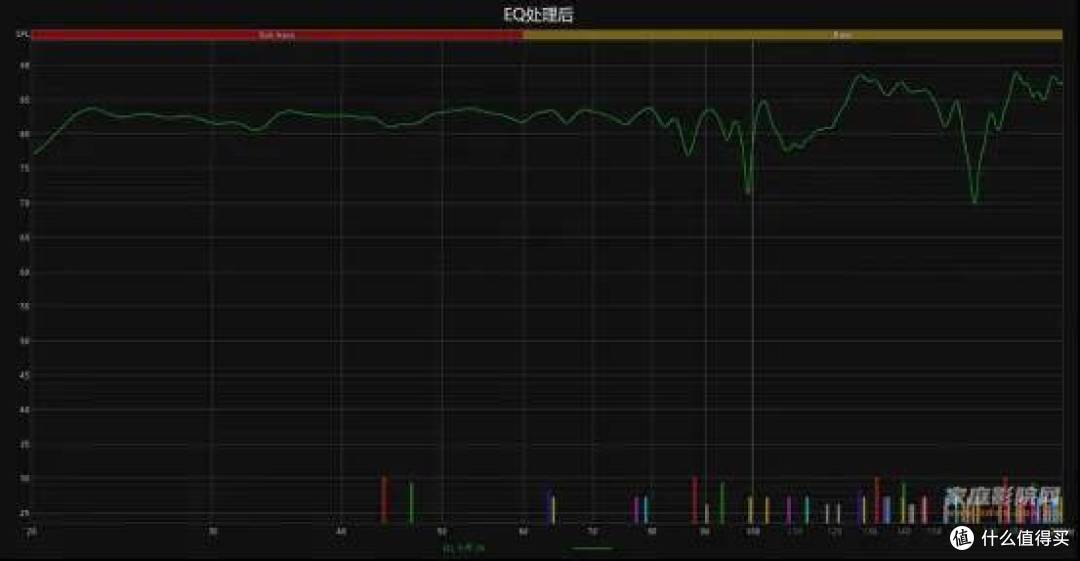Click the vertical cursor line at 100 Hz

(753, 283)
